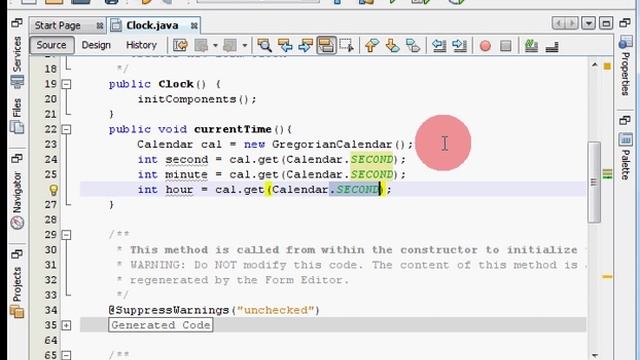The height and width of the screenshot is (360, 640).
Task: Close the Clock.java tab
Action: tap(194, 26)
